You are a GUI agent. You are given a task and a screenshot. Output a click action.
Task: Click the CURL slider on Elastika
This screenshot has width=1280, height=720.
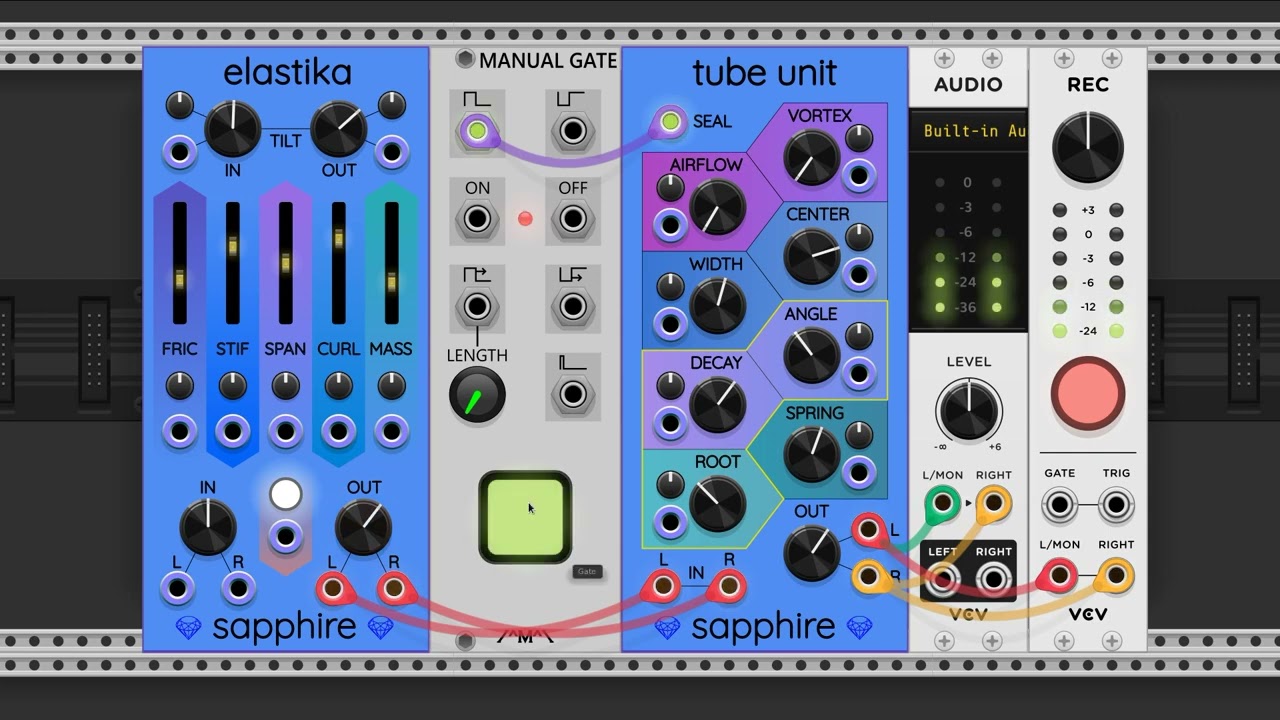[339, 263]
